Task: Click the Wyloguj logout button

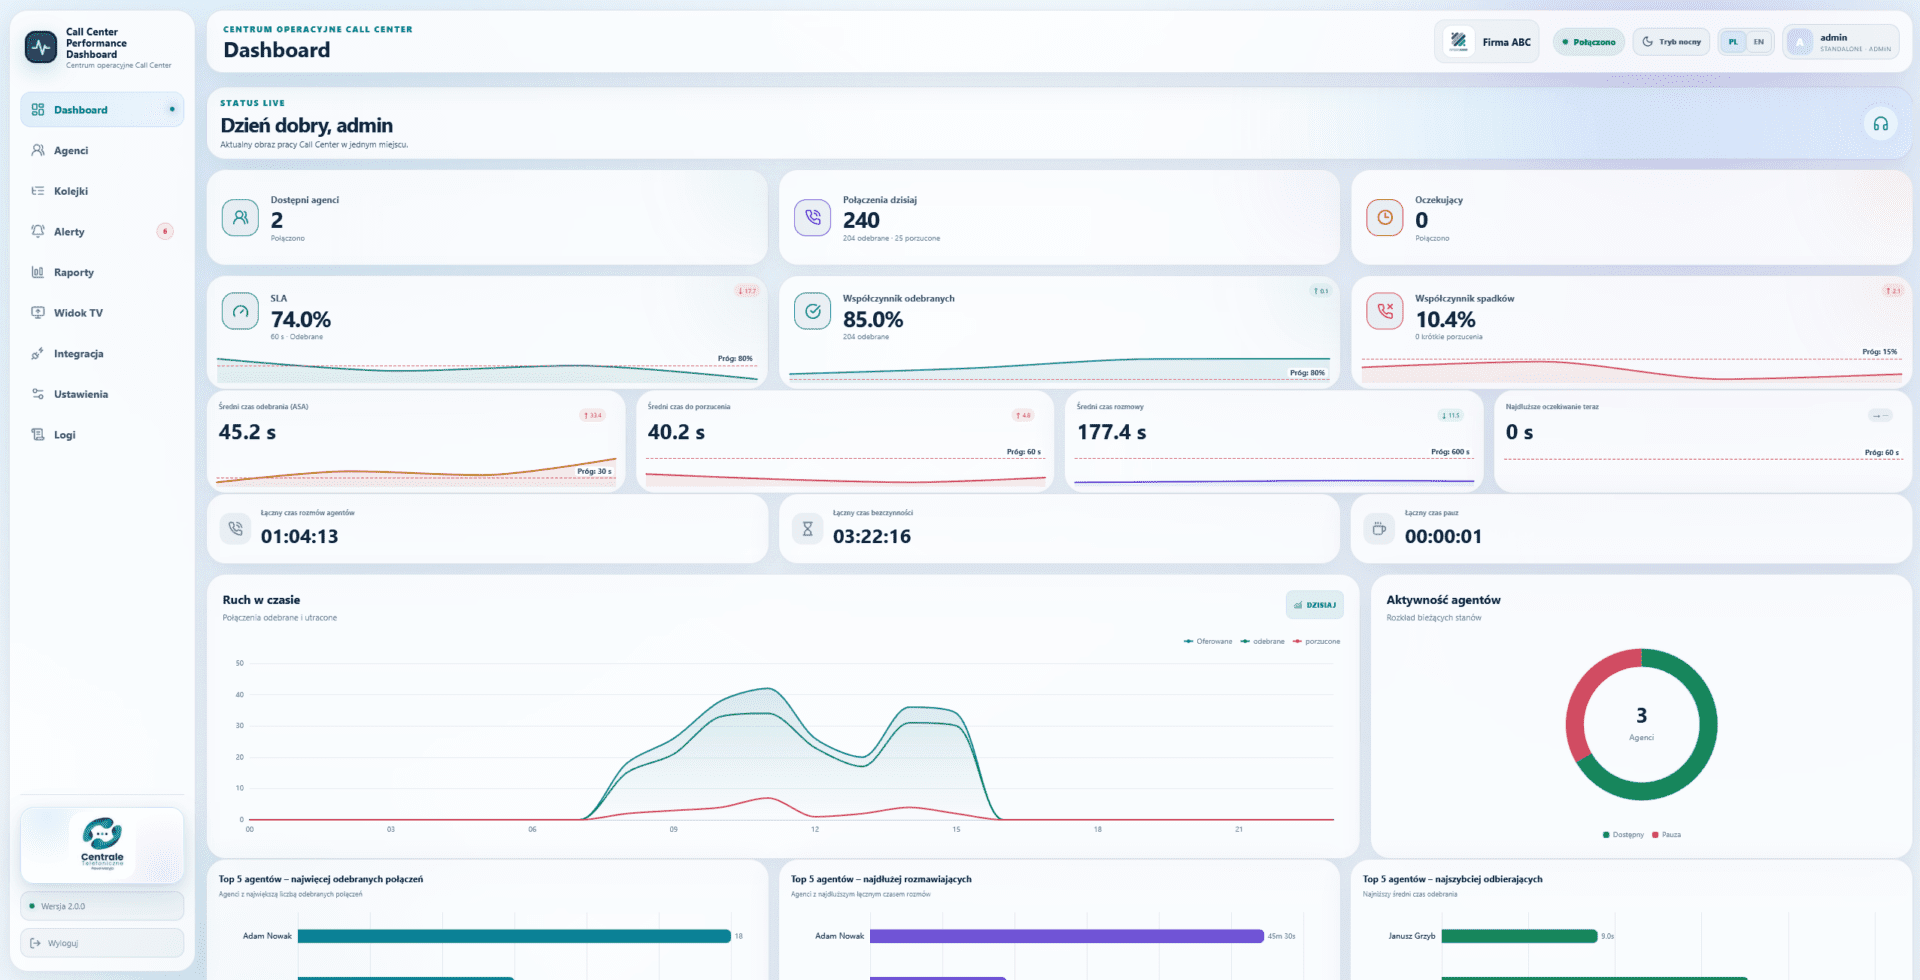Action: click(x=102, y=943)
